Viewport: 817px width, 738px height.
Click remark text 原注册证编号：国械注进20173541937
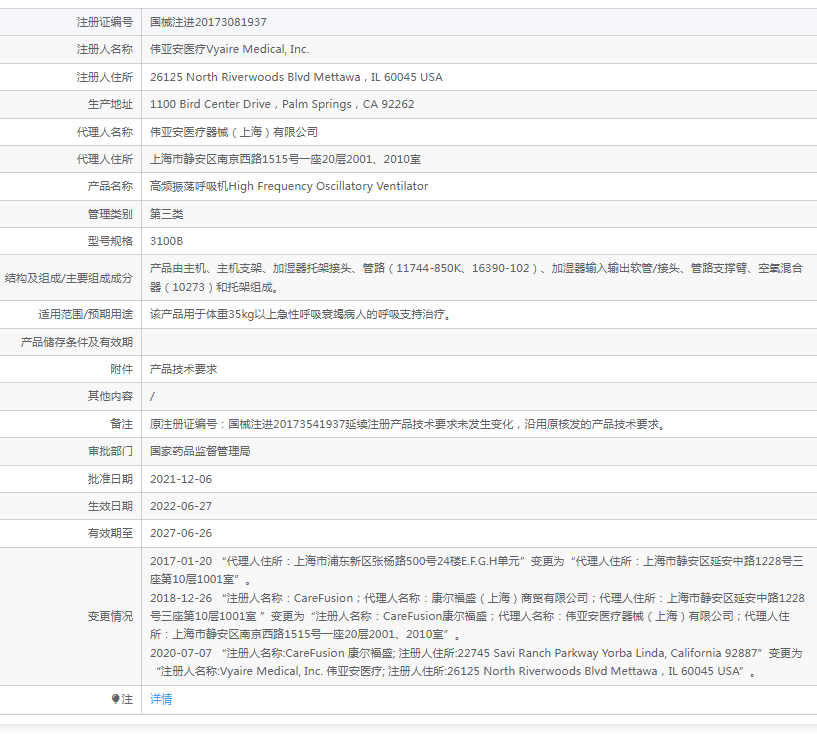(407, 424)
